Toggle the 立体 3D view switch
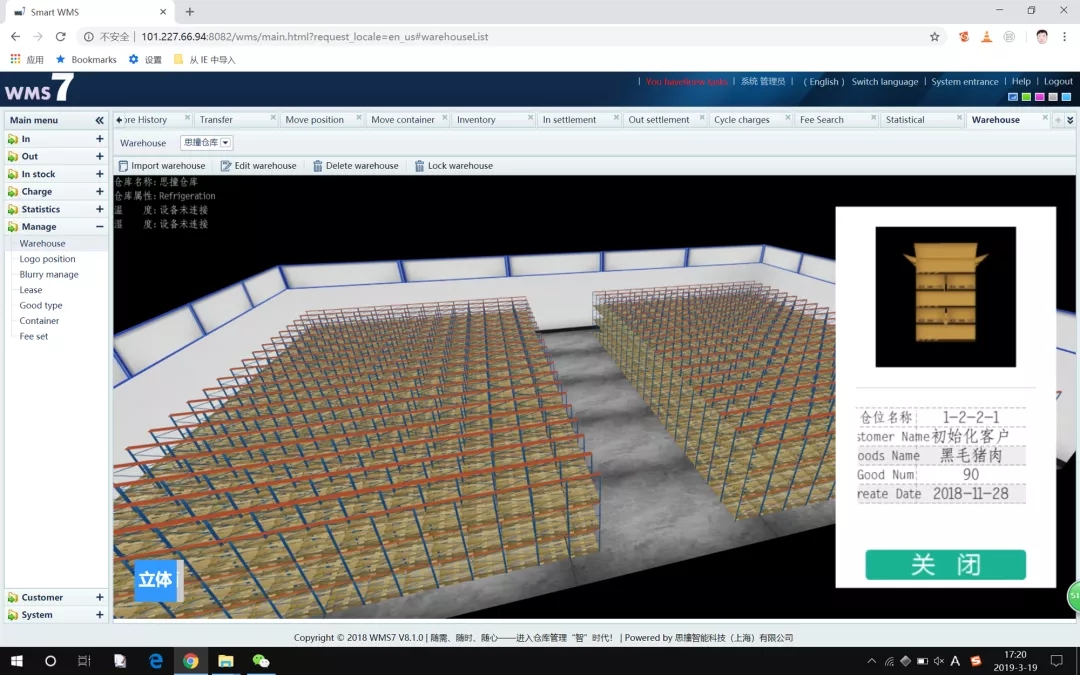Viewport: 1080px width, 675px height. [x=158, y=580]
